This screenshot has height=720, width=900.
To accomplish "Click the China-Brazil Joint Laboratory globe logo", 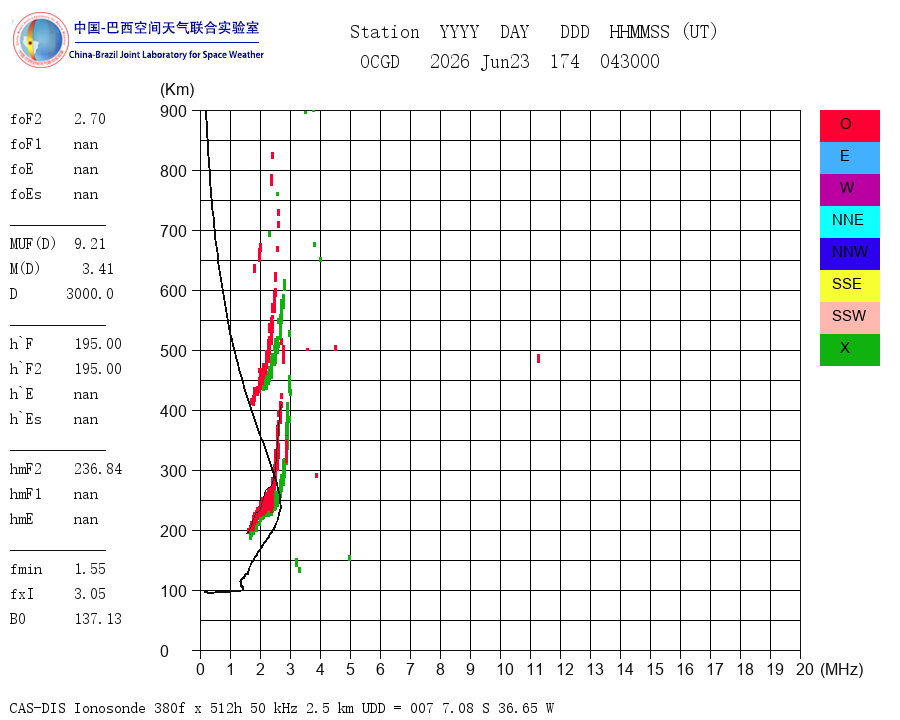I will point(40,40).
